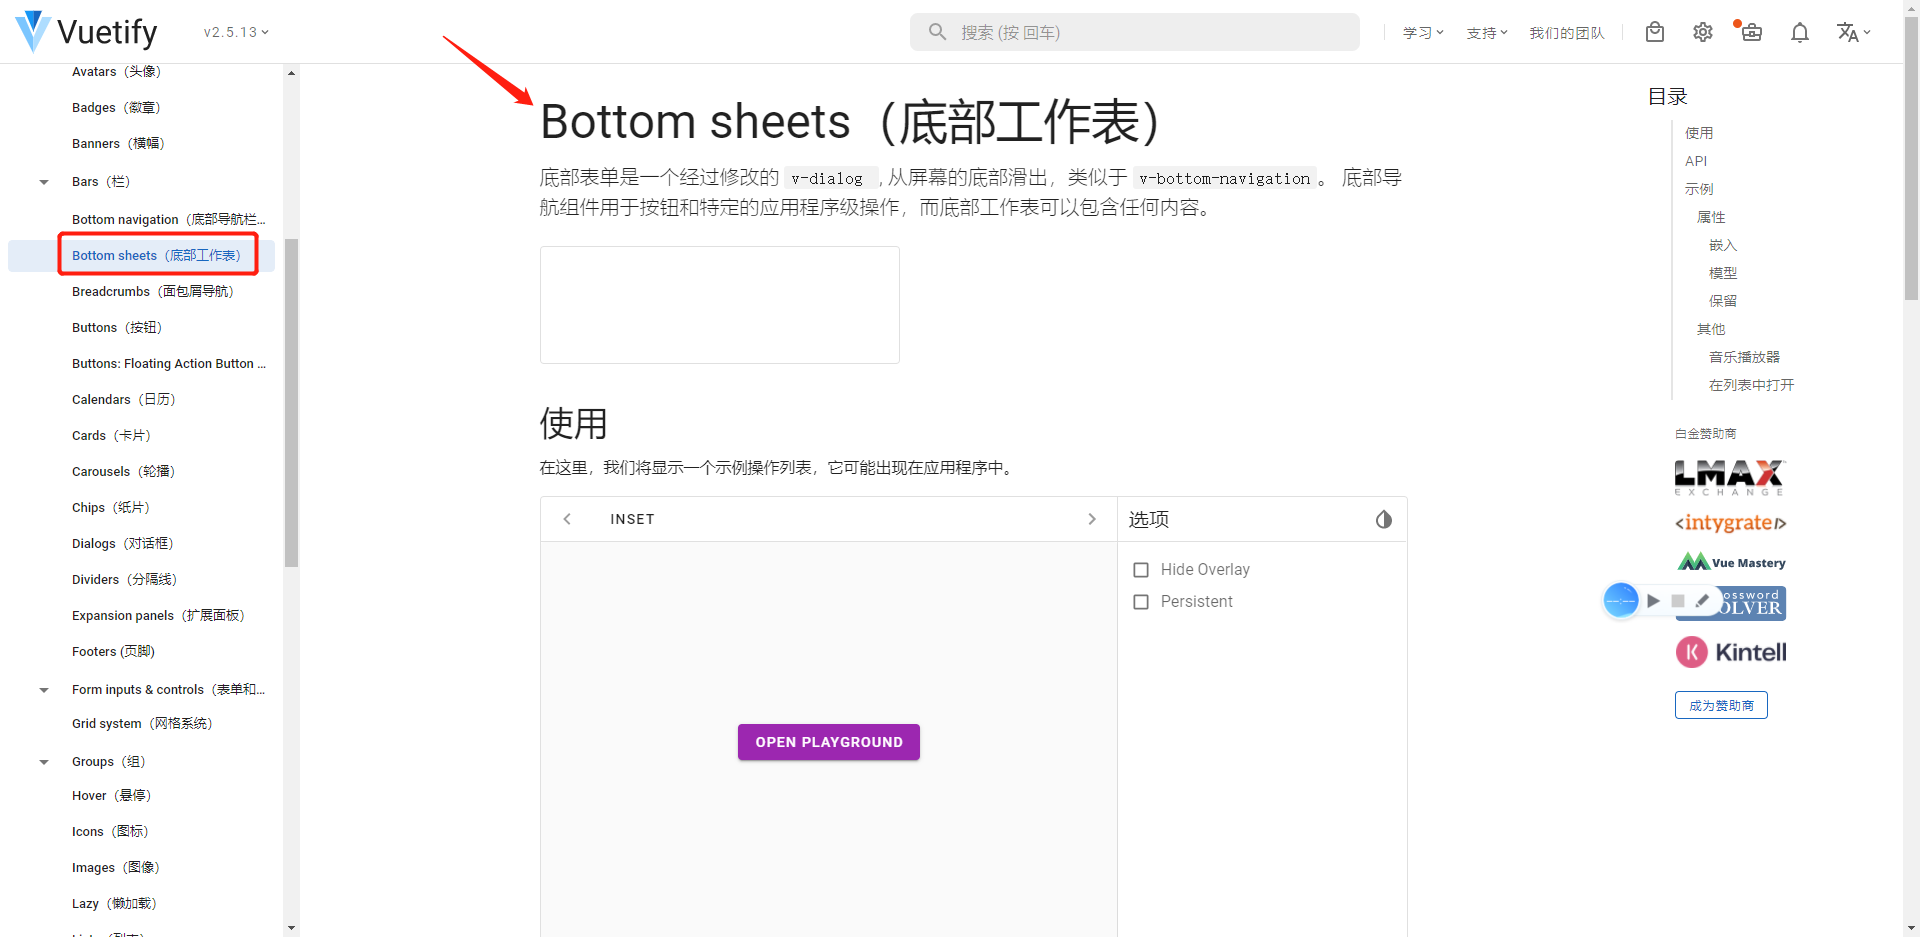Click the pencil icon on the floating widget
This screenshot has height=937, width=1920.
pyautogui.click(x=1703, y=600)
